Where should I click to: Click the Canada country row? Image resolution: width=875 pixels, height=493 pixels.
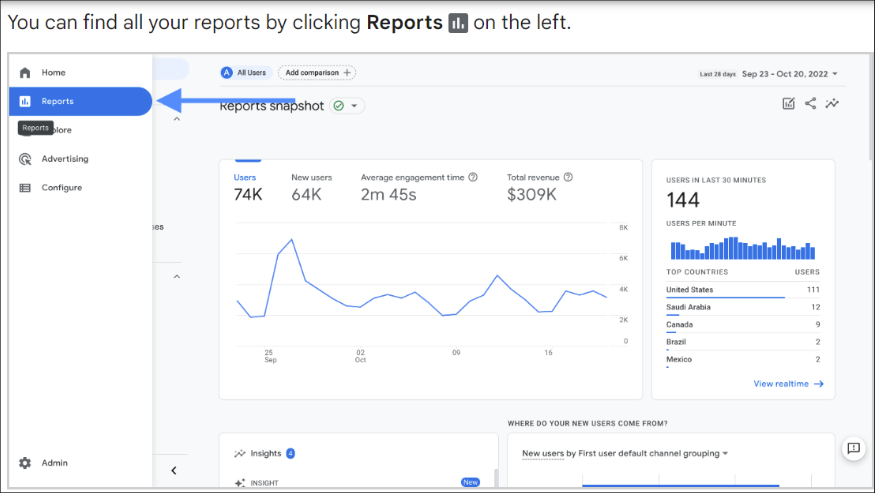click(x=743, y=326)
